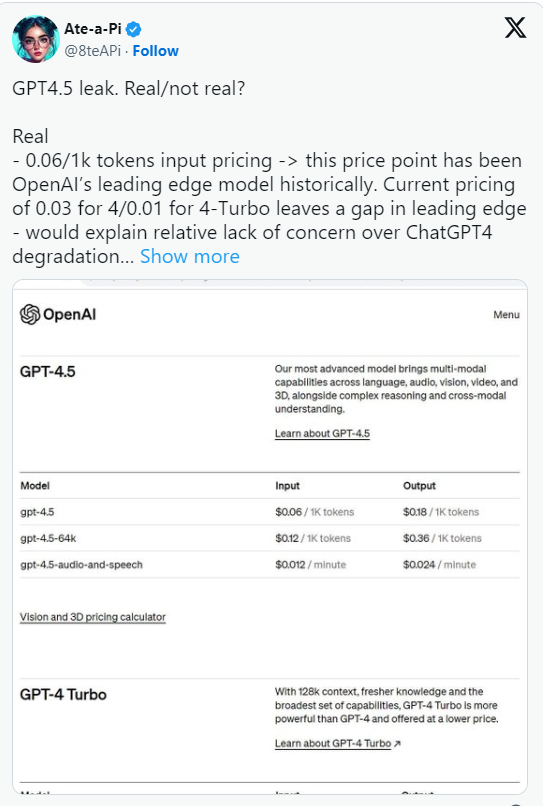Open the Learn about GPT-4 Turbo link
Screen dimensions: 543x806
(333, 743)
